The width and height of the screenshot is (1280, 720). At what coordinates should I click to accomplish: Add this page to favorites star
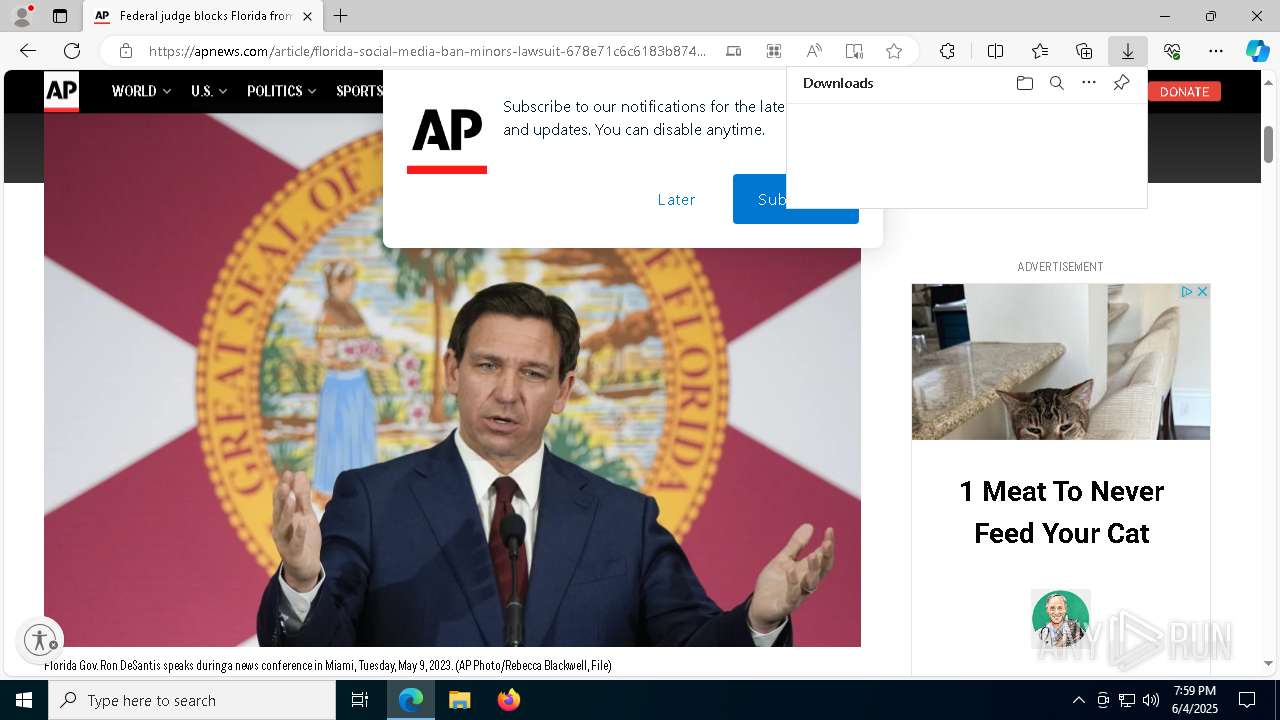point(894,51)
